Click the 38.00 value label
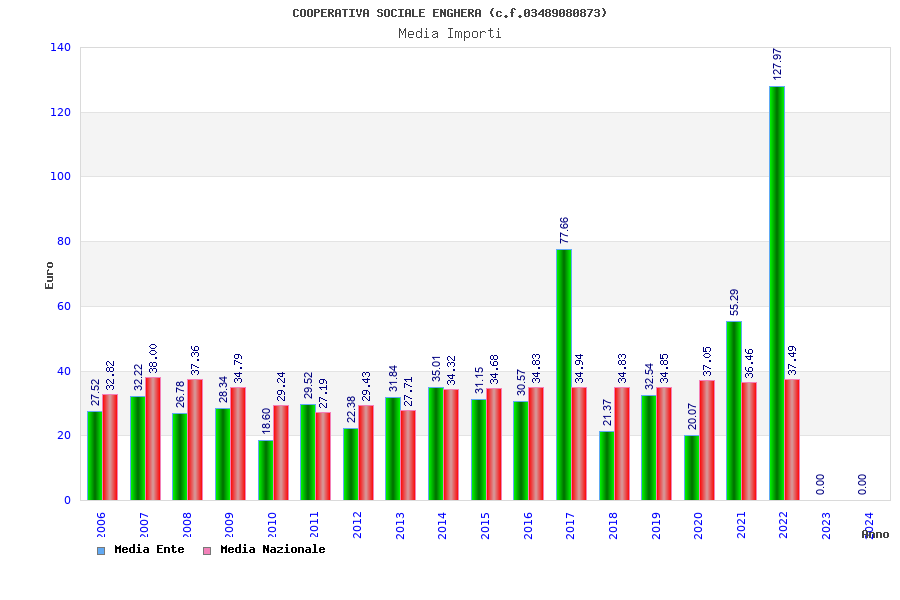 point(153,358)
